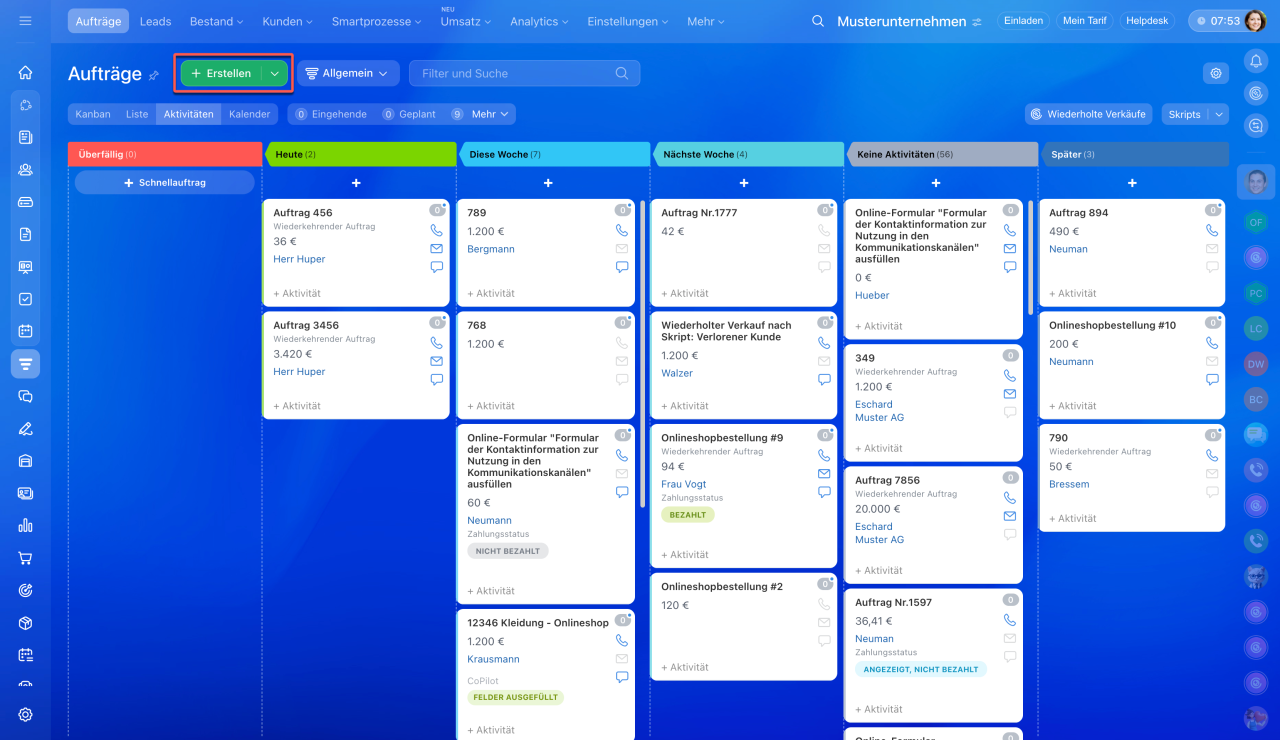Screen dimensions: 1280x740
Task: Open sidebar settings gear at bottom
Action: coord(25,714)
